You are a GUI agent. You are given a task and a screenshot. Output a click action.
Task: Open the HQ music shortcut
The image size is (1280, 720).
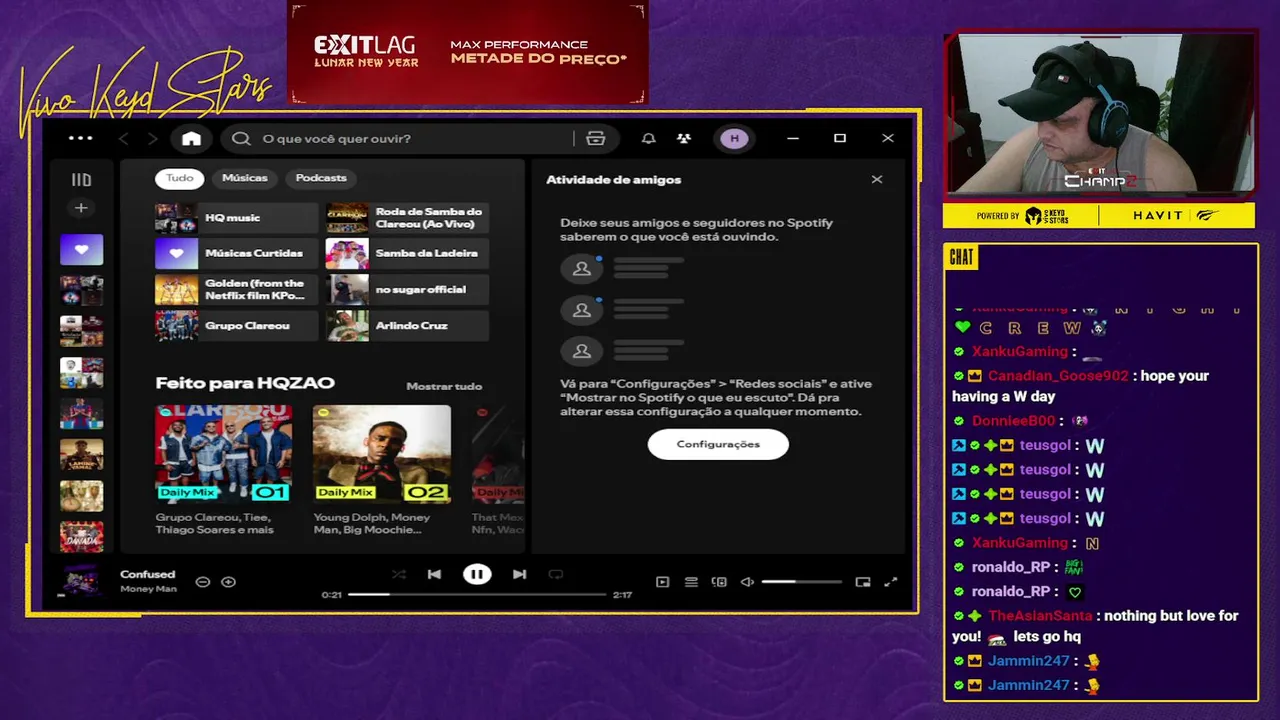click(236, 217)
